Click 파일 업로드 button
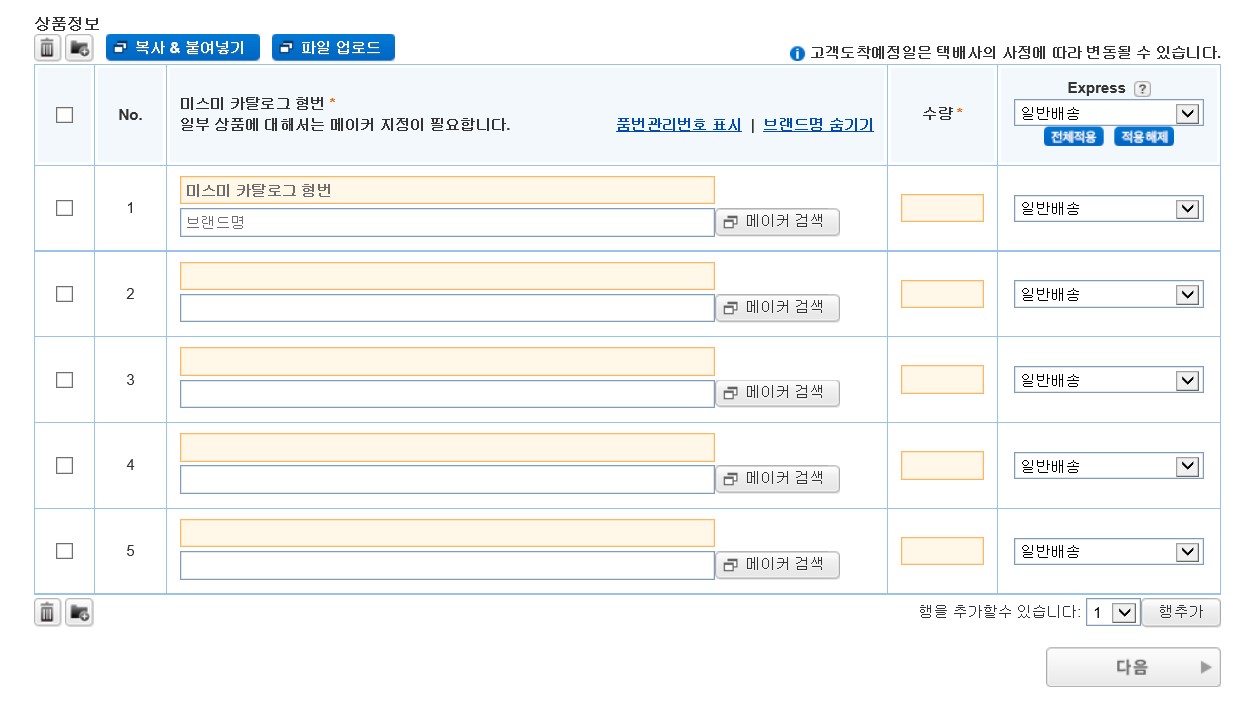 click(x=333, y=47)
